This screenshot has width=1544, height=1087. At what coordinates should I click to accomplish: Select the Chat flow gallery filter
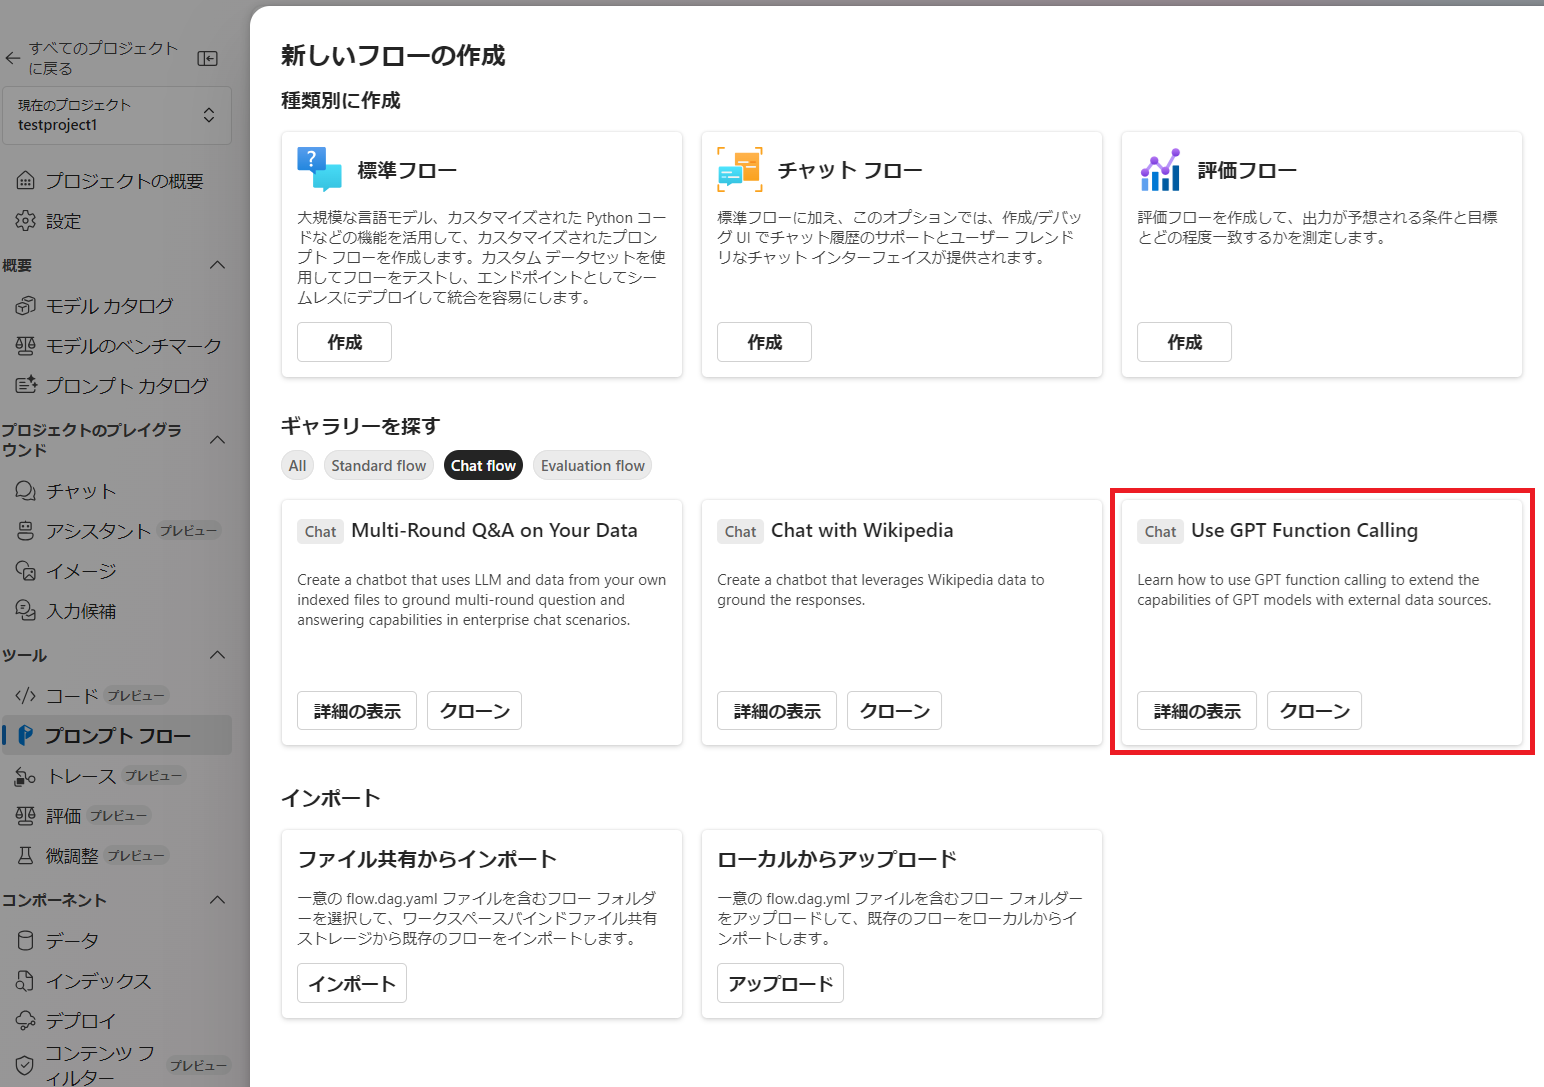tap(483, 465)
